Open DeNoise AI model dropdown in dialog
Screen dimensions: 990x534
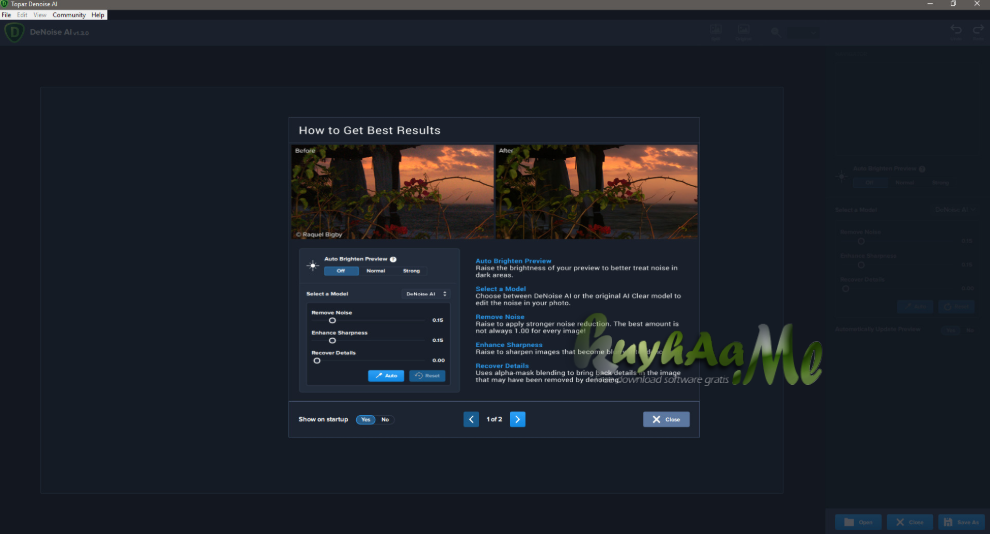(426, 294)
